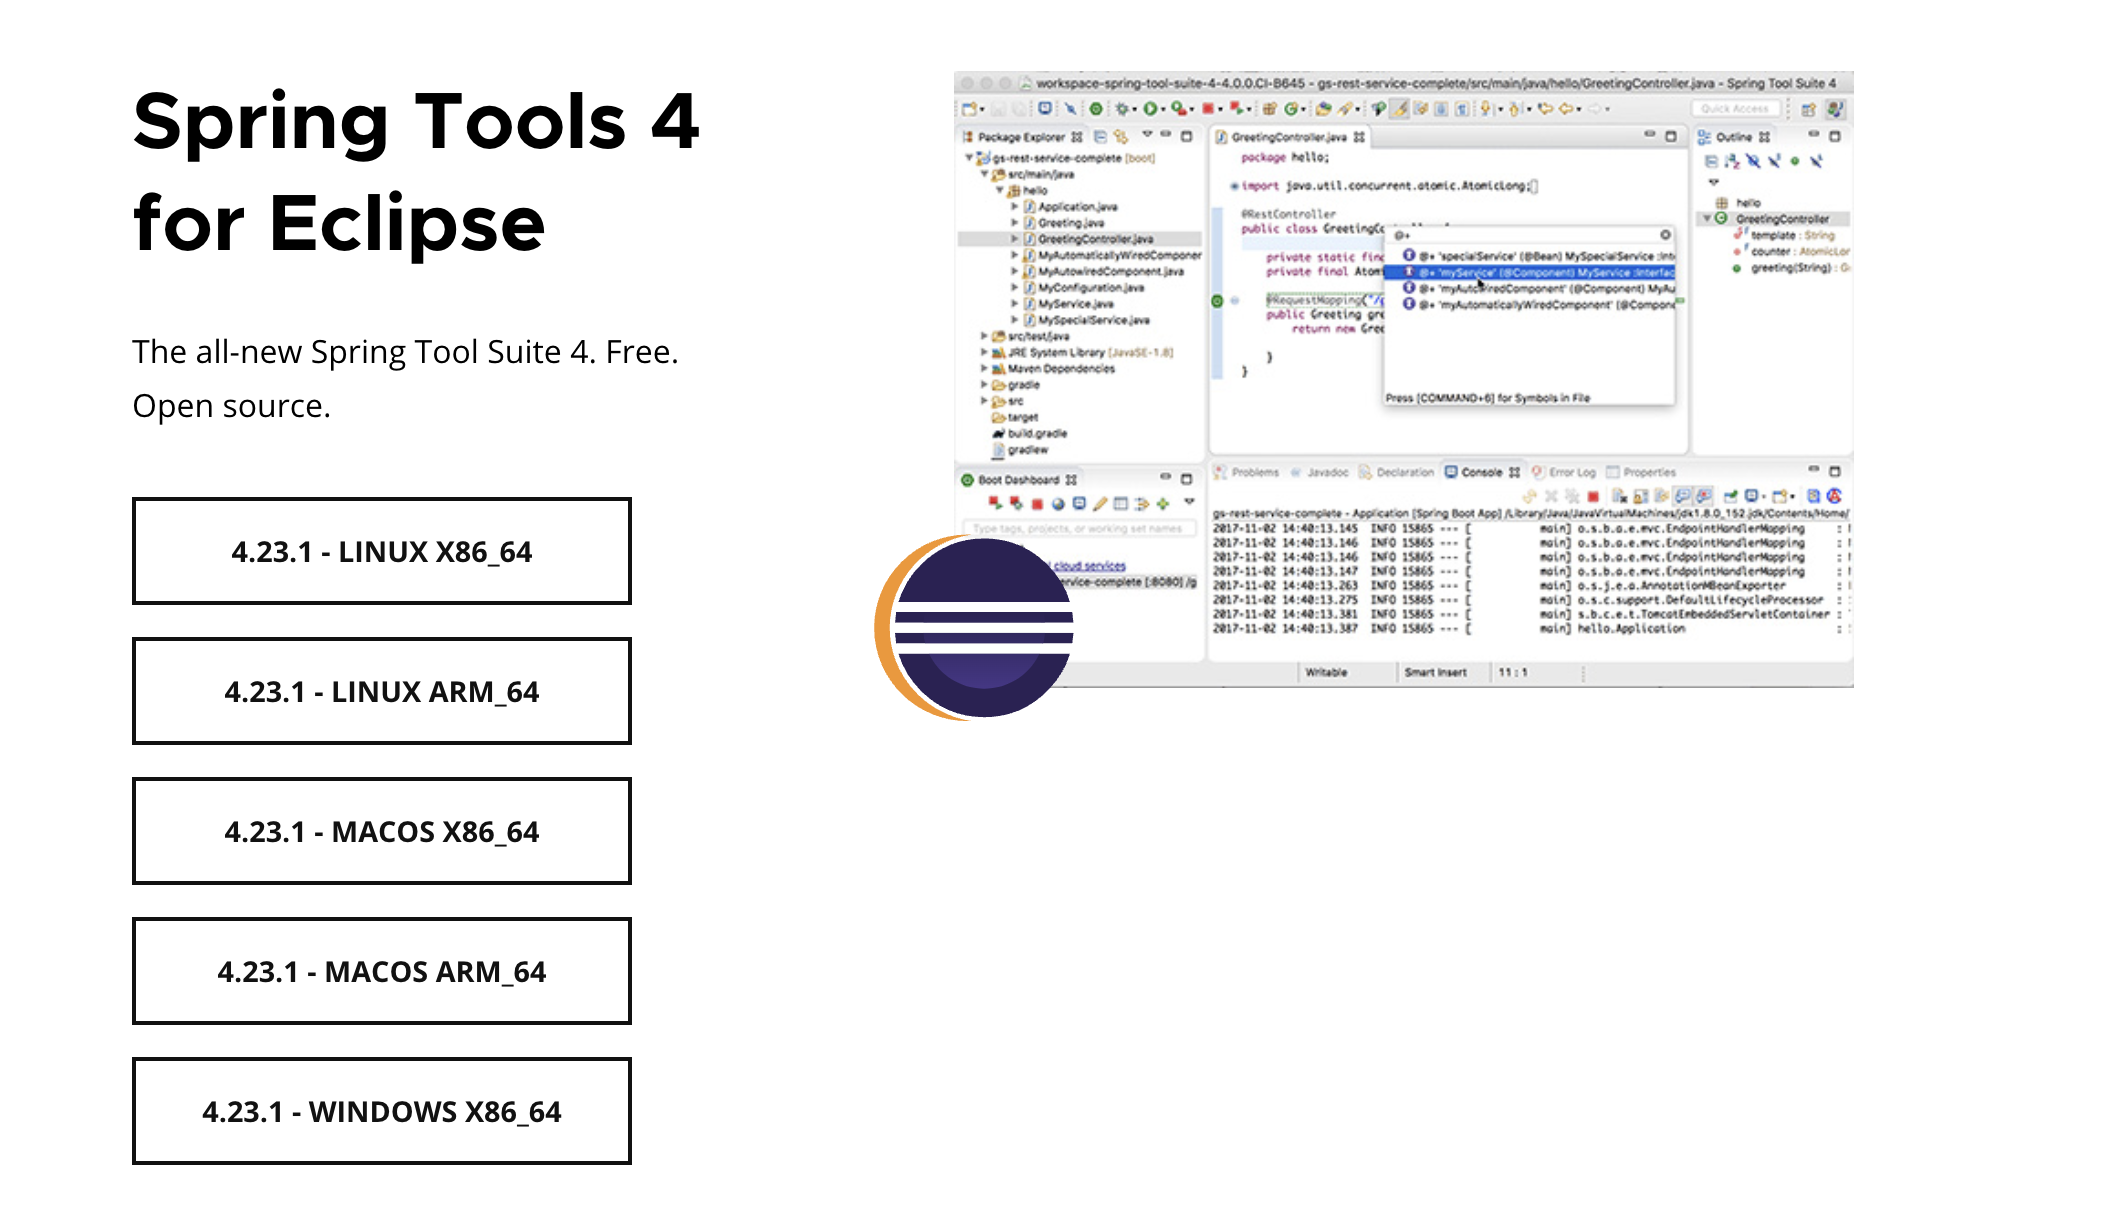Click the Outline view icon

(1703, 137)
